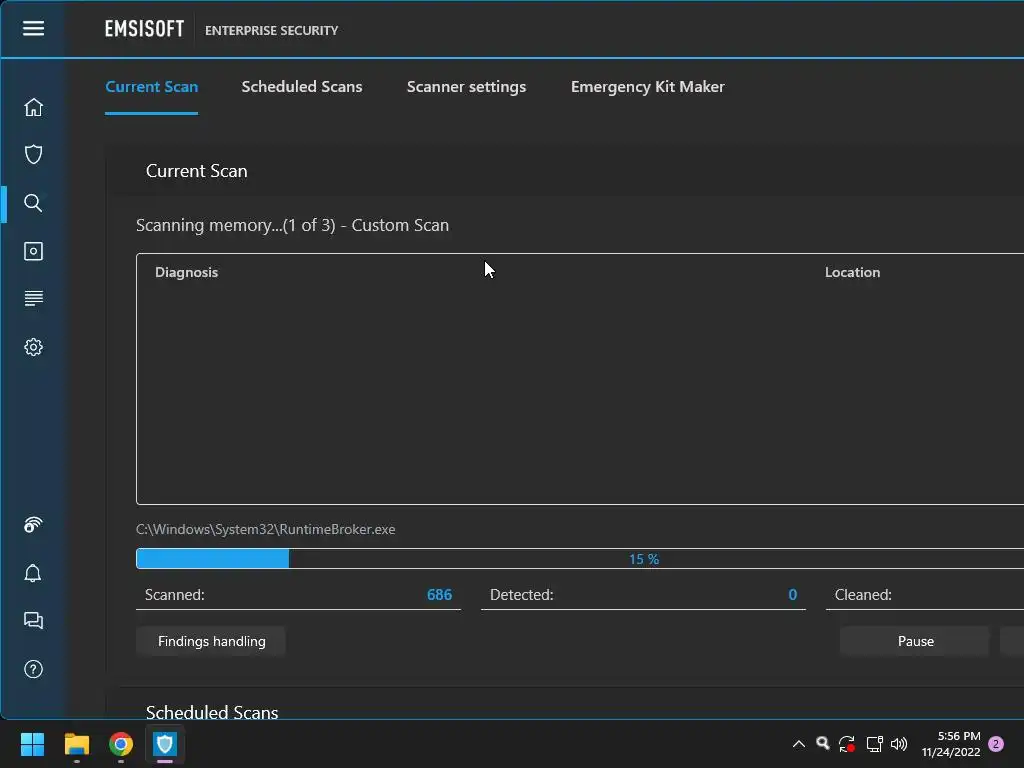Select the Scan magnifier icon in sidebar
This screenshot has height=768, width=1024.
33,203
